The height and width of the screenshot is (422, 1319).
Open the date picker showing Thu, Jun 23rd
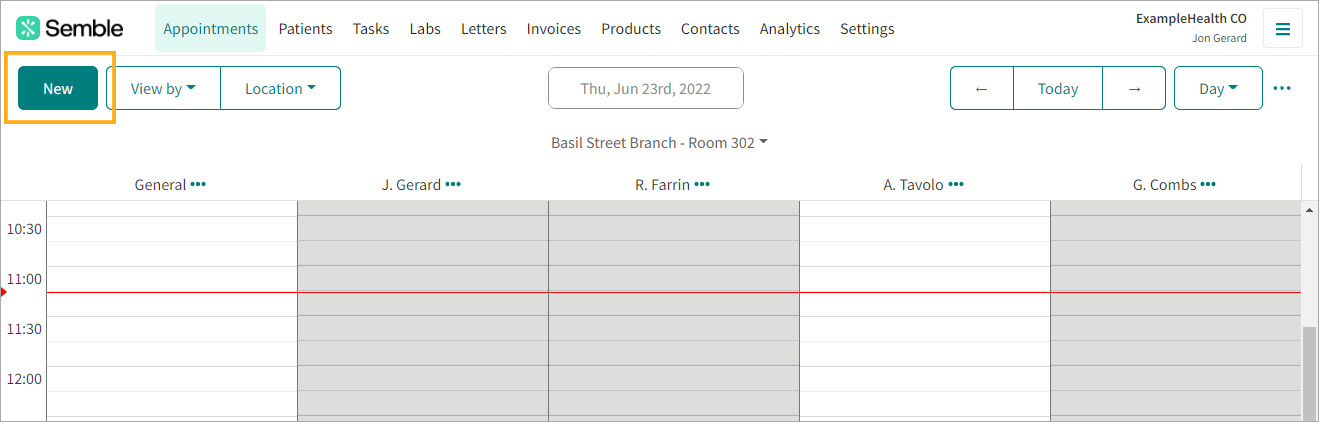[646, 88]
